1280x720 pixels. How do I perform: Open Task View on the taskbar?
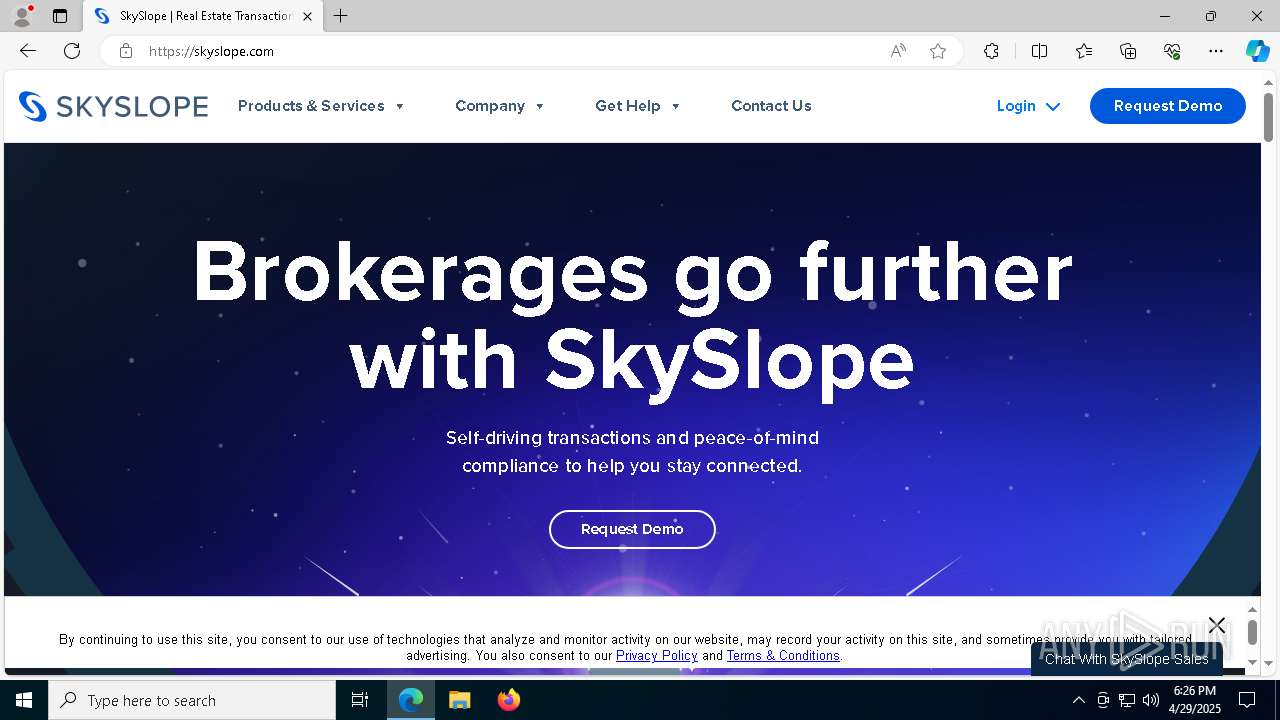coord(360,700)
